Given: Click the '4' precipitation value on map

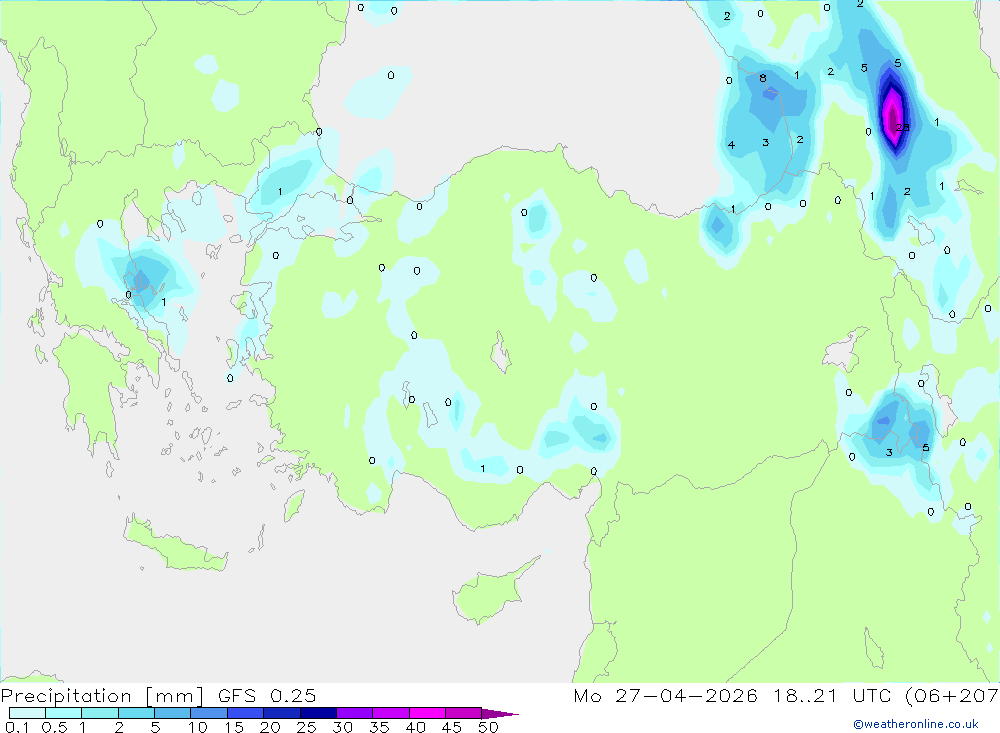Looking at the screenshot, I should point(732,145).
